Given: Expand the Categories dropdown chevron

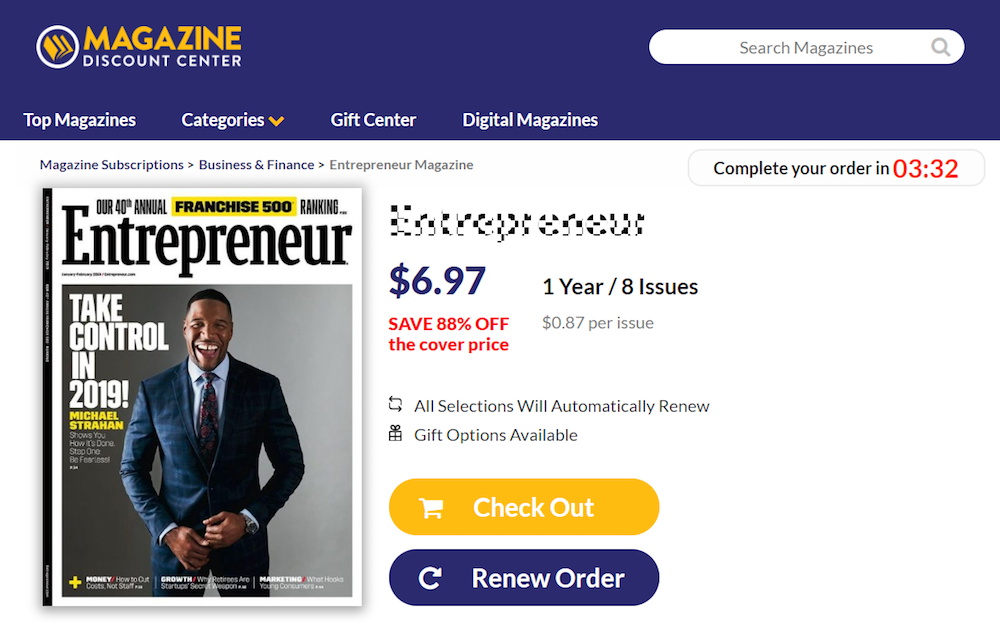Looking at the screenshot, I should point(277,121).
